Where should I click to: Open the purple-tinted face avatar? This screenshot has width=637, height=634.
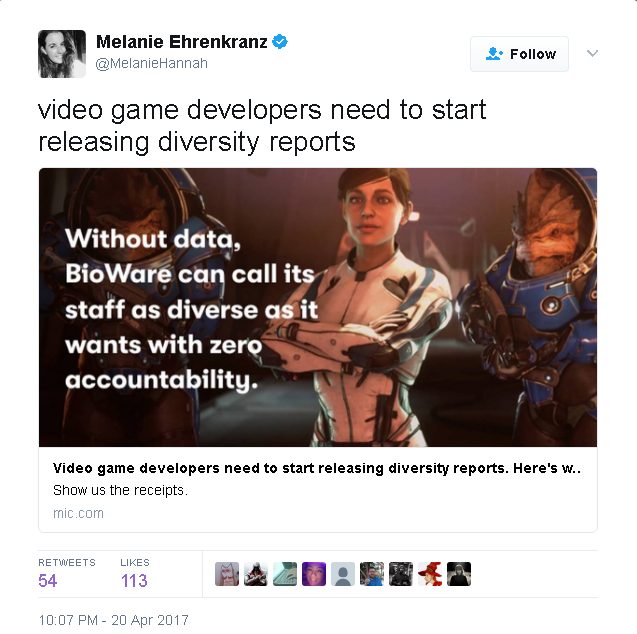[x=314, y=574]
